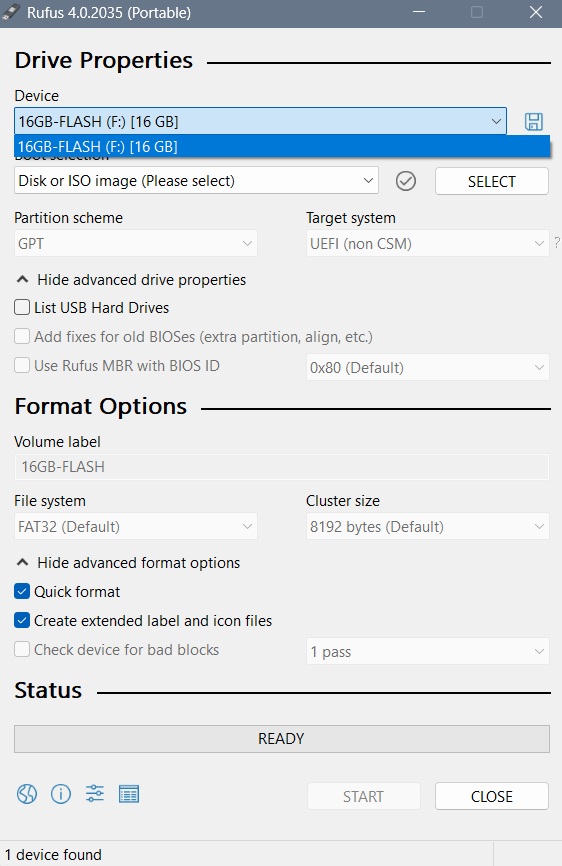This screenshot has height=866, width=562.
Task: Collapse Hide advanced format options
Action: [128, 563]
